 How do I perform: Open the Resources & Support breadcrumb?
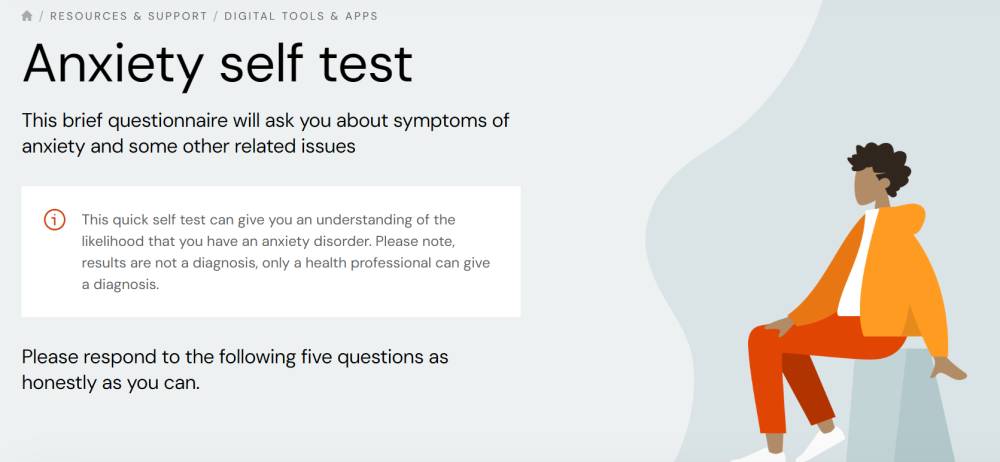128,16
